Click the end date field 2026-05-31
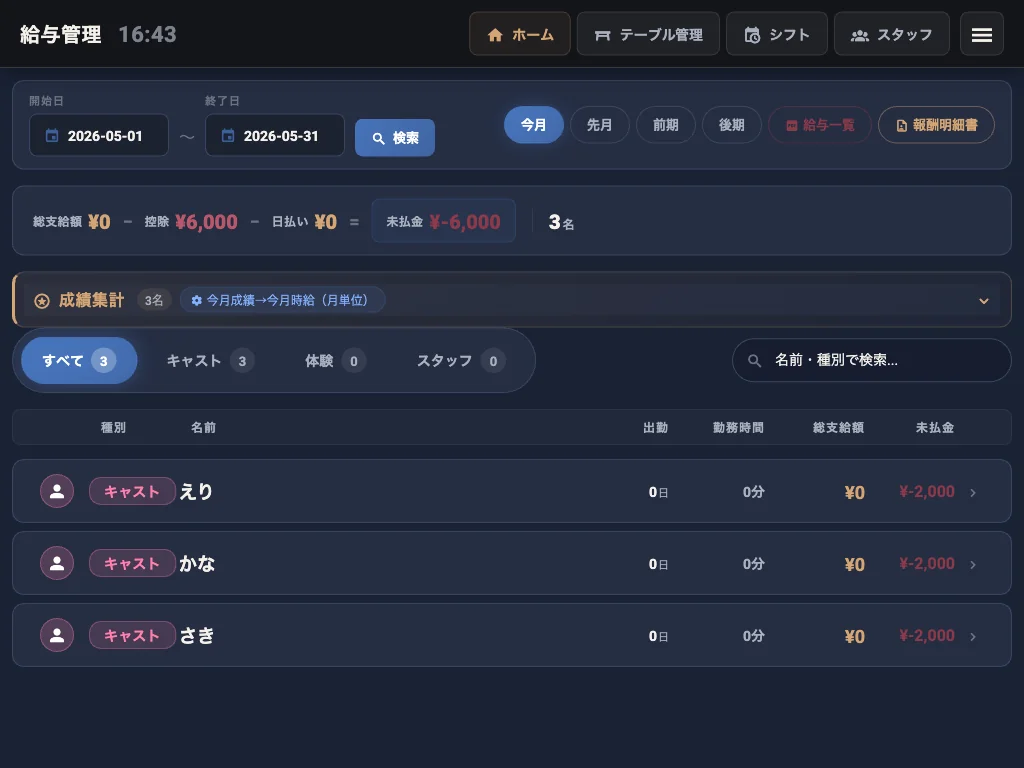 [x=275, y=135]
